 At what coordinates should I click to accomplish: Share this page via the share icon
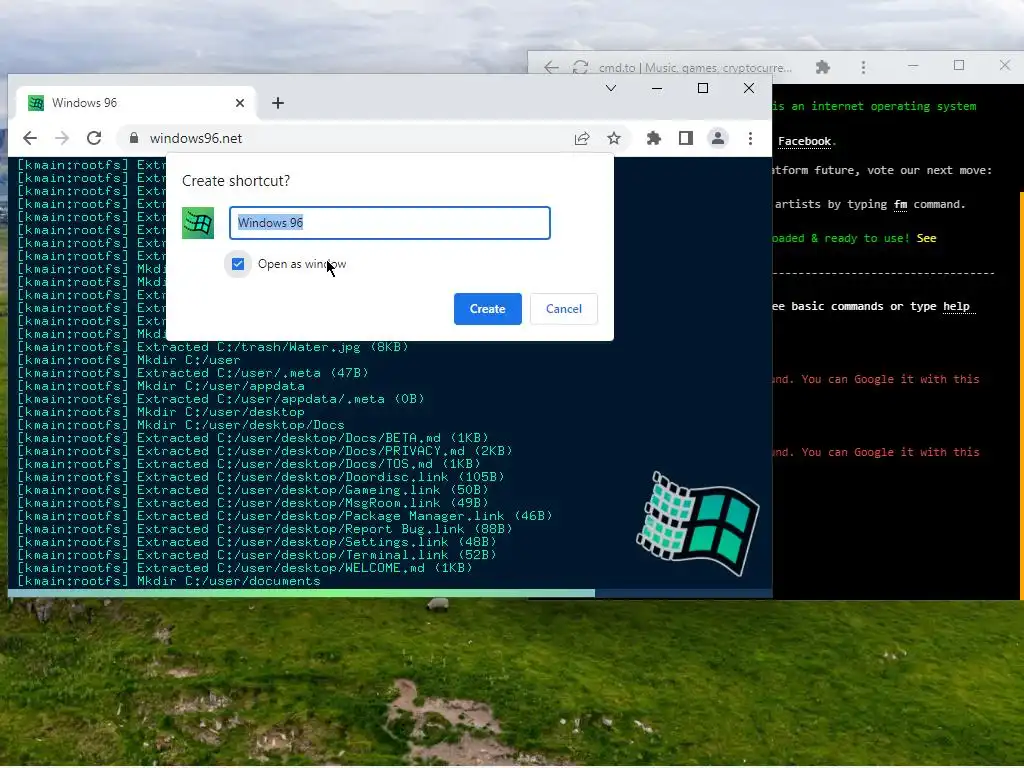pyautogui.click(x=582, y=138)
